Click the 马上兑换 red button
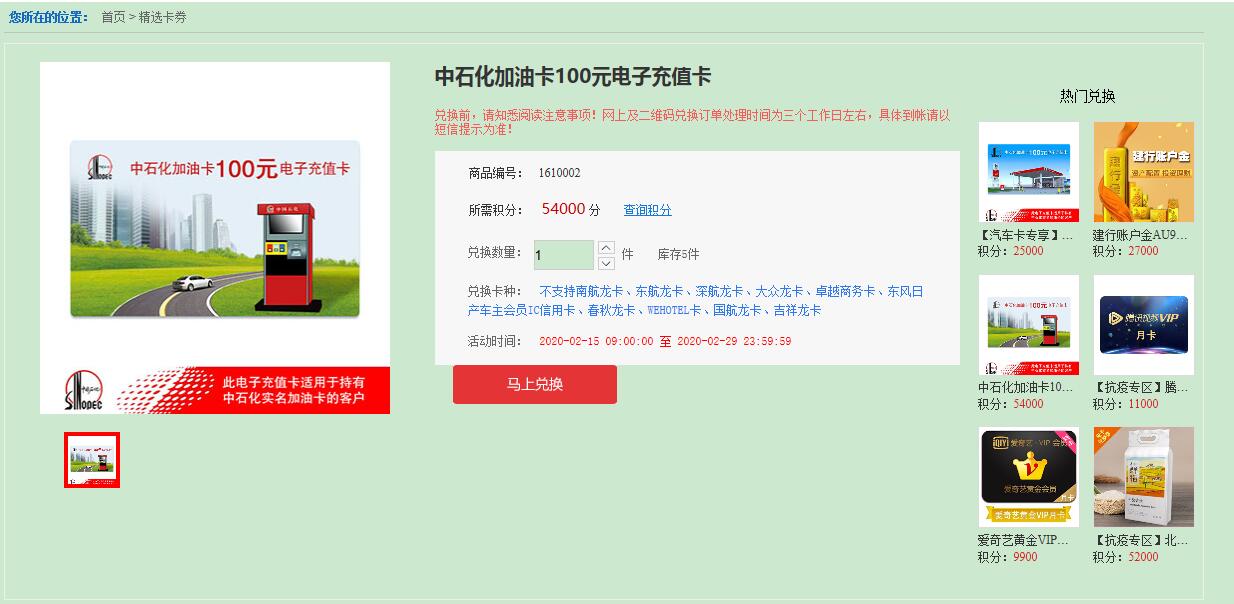Viewport: 1234px width, 604px height. click(x=535, y=384)
